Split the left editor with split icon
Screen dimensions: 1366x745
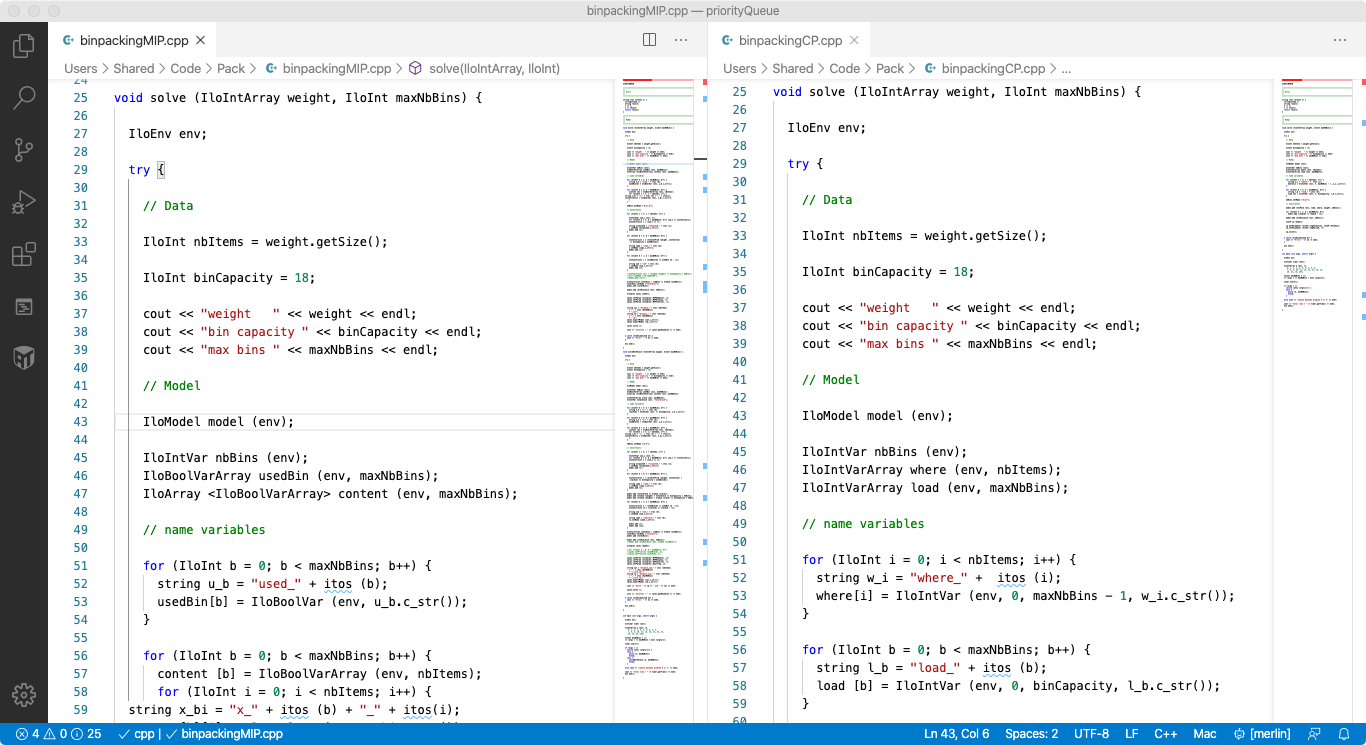(649, 40)
